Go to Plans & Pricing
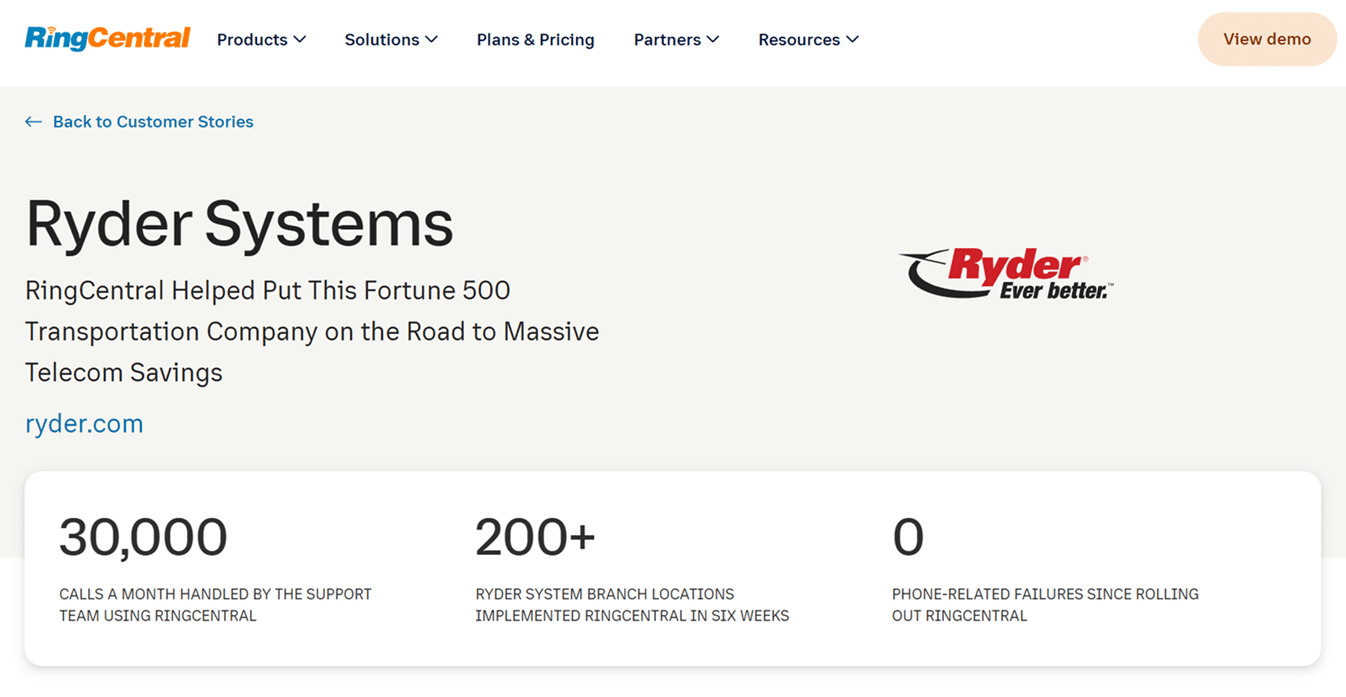The image size is (1346, 697). (535, 40)
